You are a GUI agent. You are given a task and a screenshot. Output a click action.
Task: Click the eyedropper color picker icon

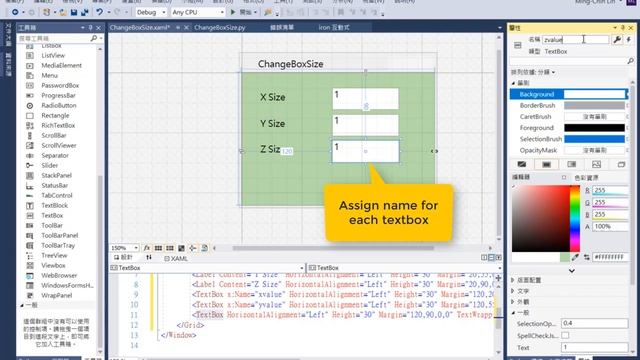pos(575,257)
